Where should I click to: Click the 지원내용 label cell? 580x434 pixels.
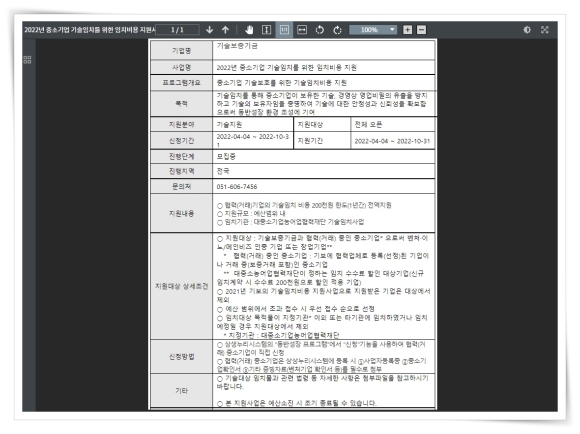[x=181, y=213]
